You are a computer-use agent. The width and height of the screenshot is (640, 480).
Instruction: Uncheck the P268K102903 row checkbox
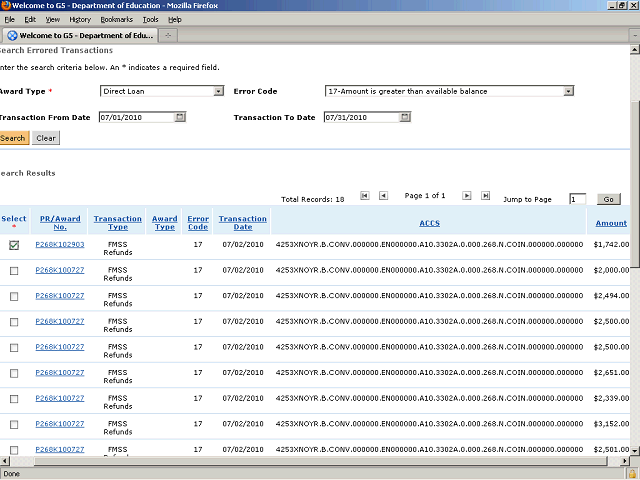click(x=14, y=245)
